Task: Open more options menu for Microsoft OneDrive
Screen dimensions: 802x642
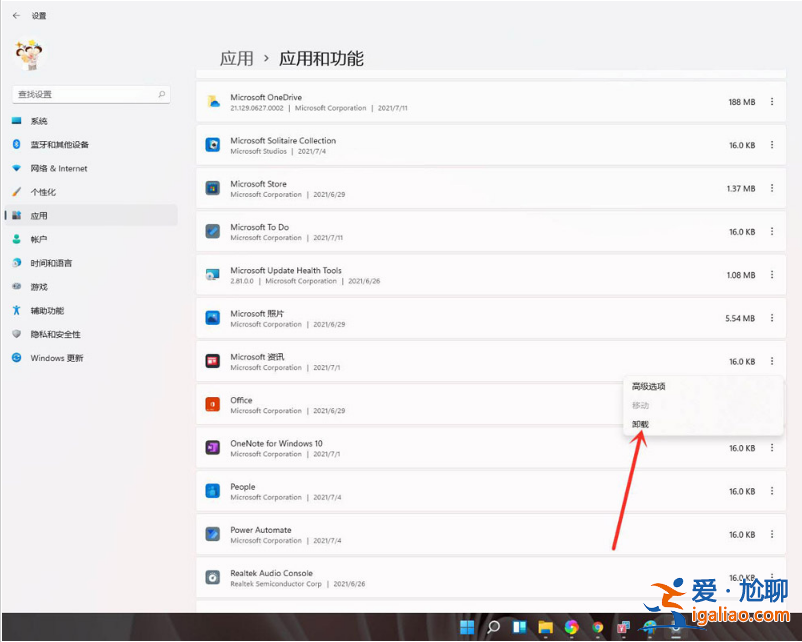Action: click(771, 102)
